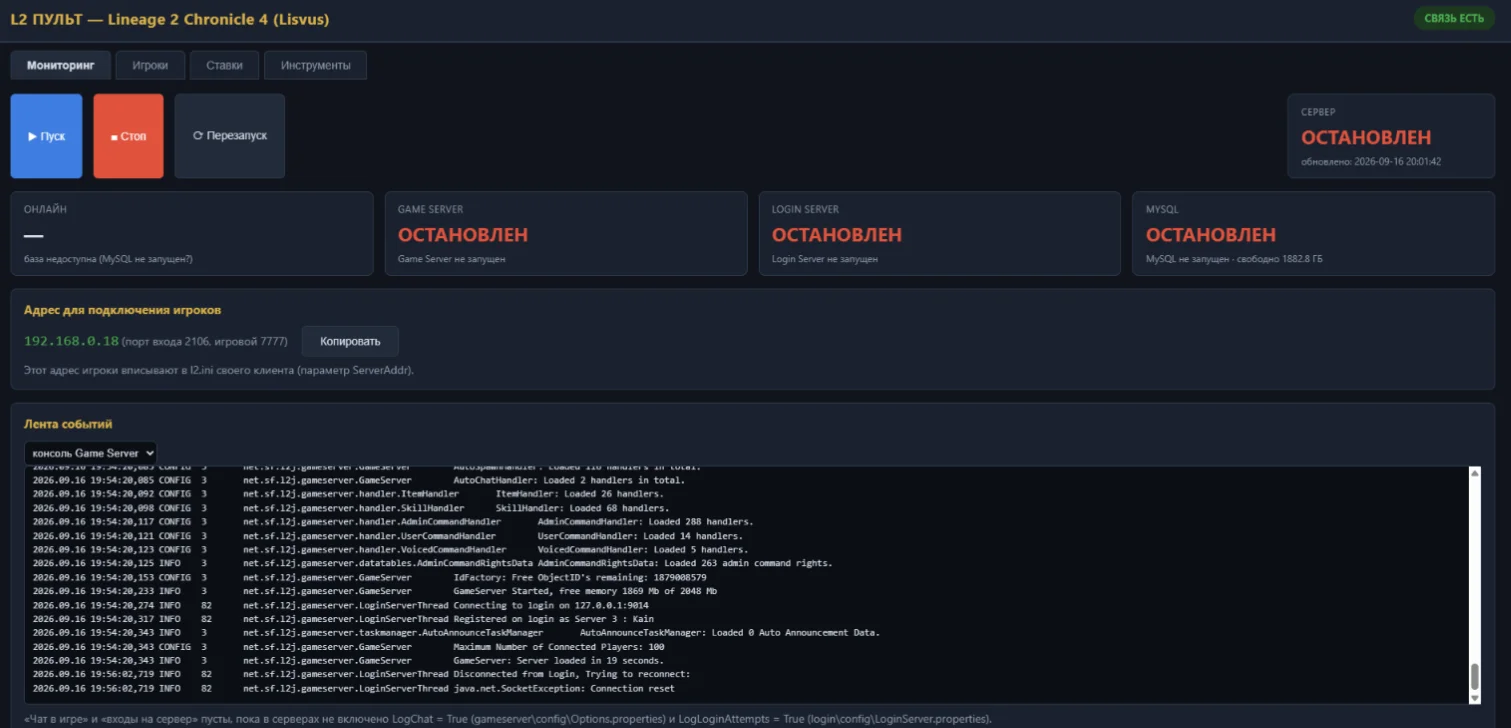Screen dimensions: 1511x728
Task: Go to the Ставки tab
Action: point(224,65)
